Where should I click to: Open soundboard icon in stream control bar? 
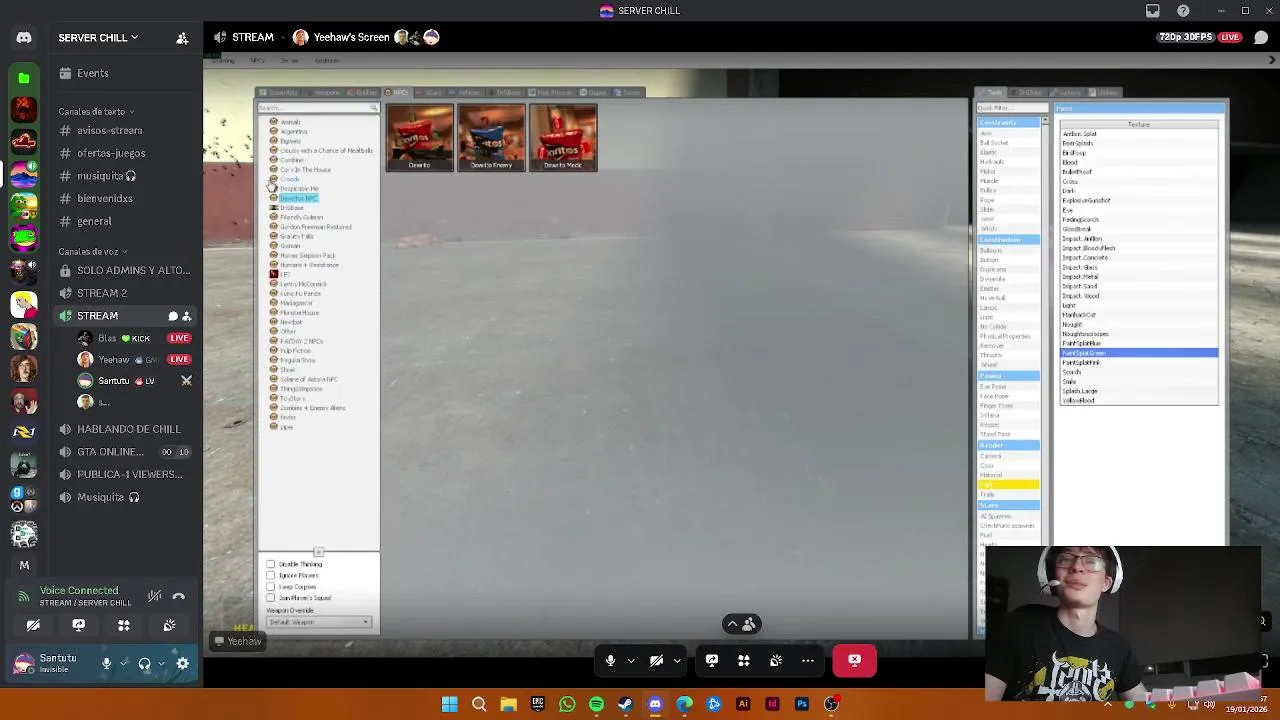click(x=776, y=661)
